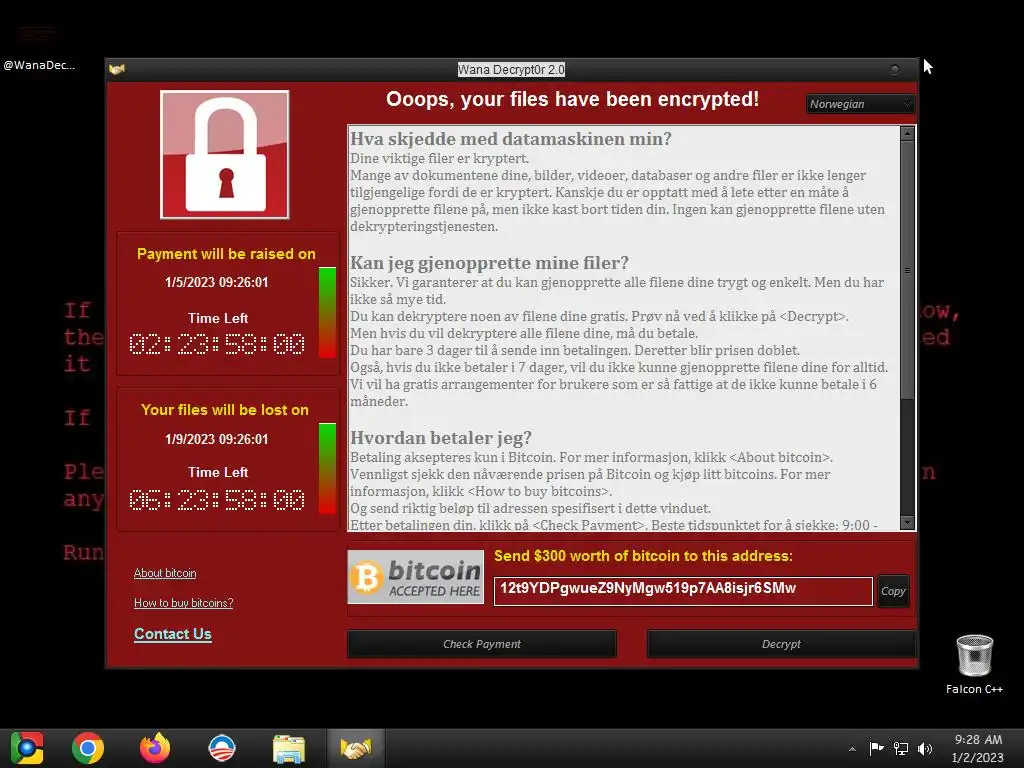Click the files lost progress bar
Viewport: 1024px width, 768px height.
coord(327,468)
